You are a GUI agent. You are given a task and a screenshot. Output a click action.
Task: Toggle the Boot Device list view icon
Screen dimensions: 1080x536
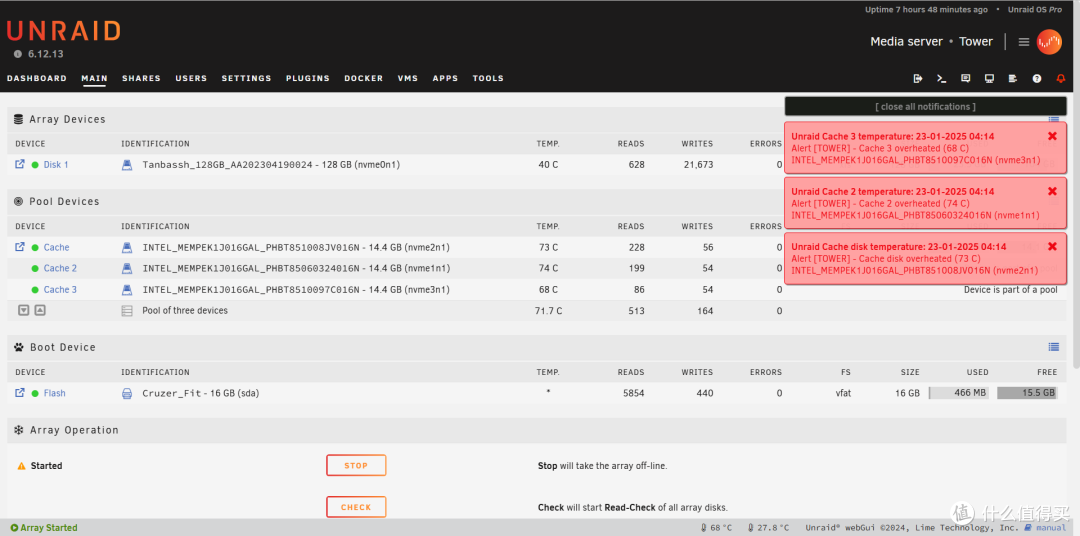[x=1053, y=347]
